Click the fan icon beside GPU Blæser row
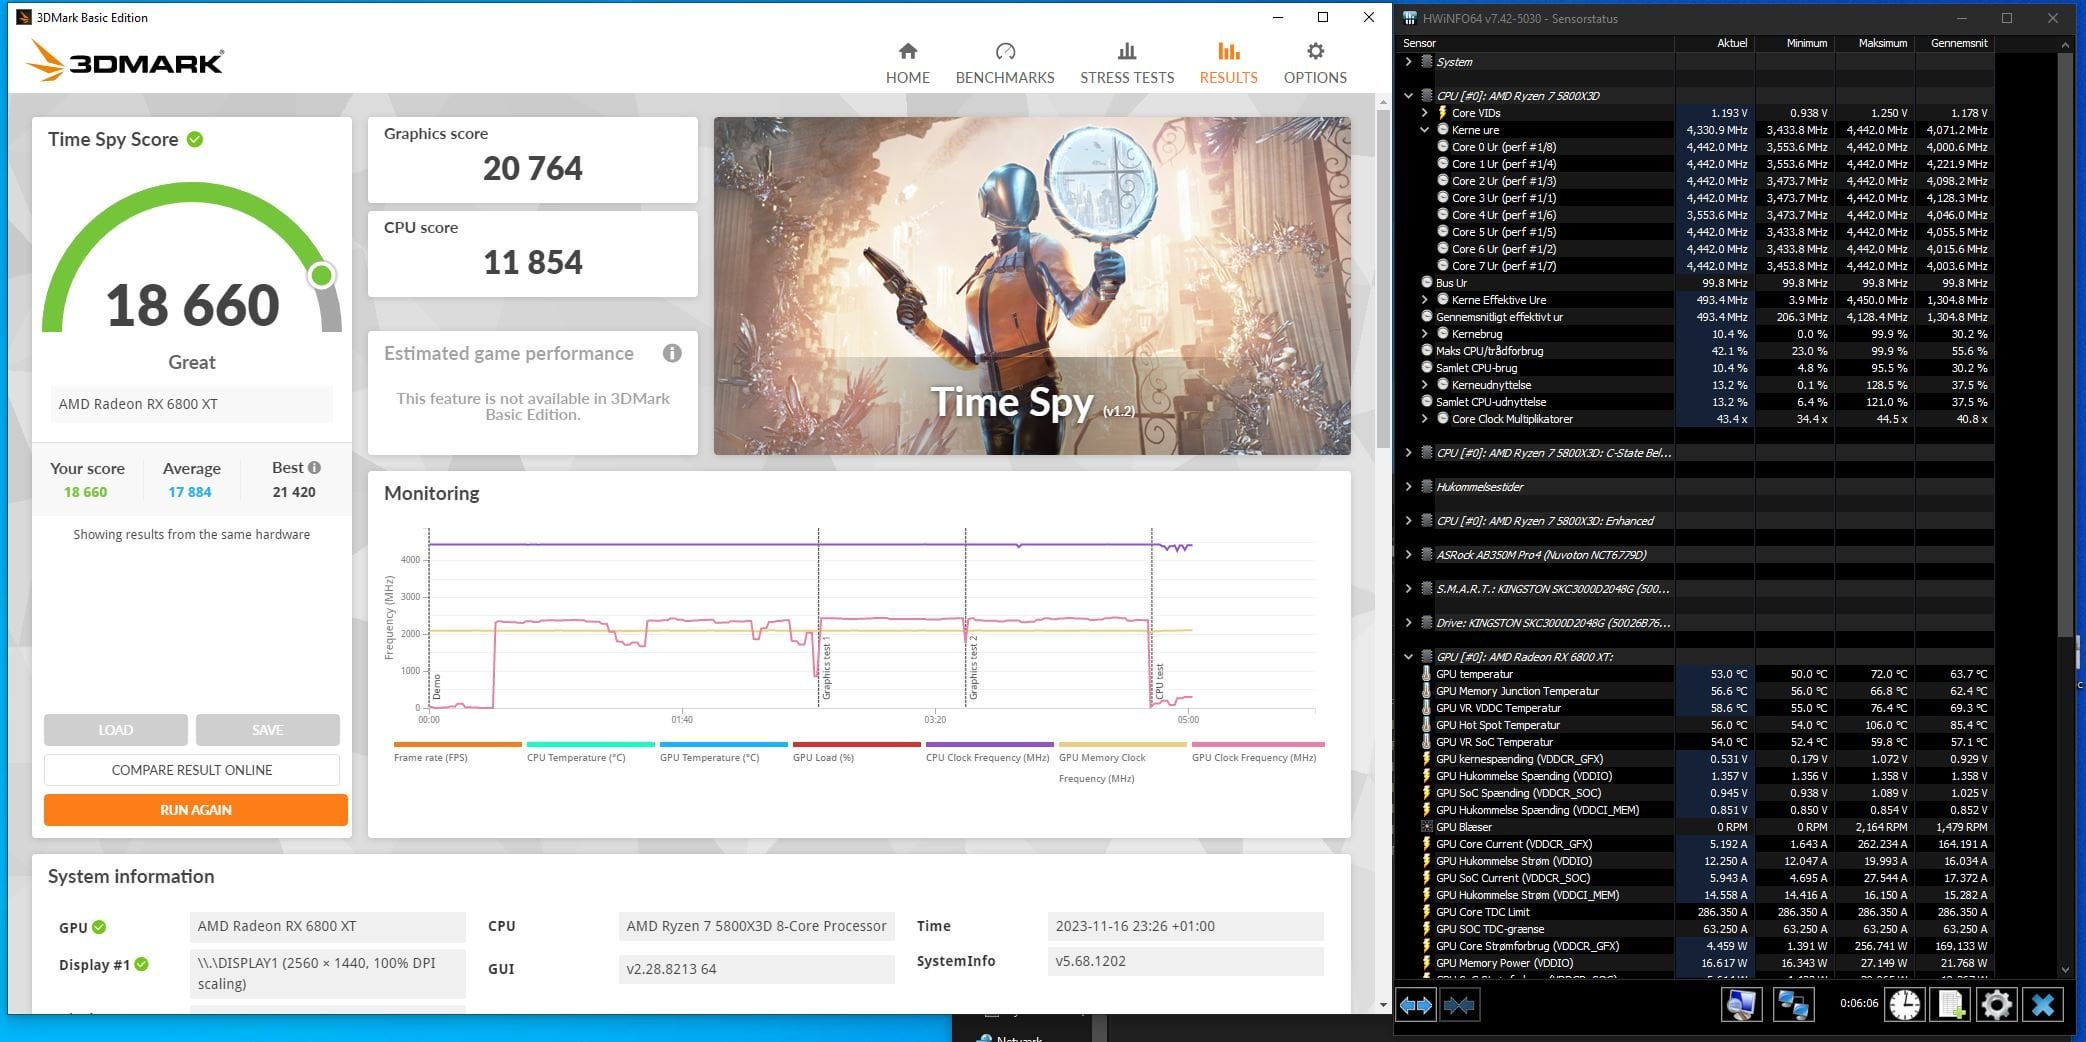 click(1427, 827)
